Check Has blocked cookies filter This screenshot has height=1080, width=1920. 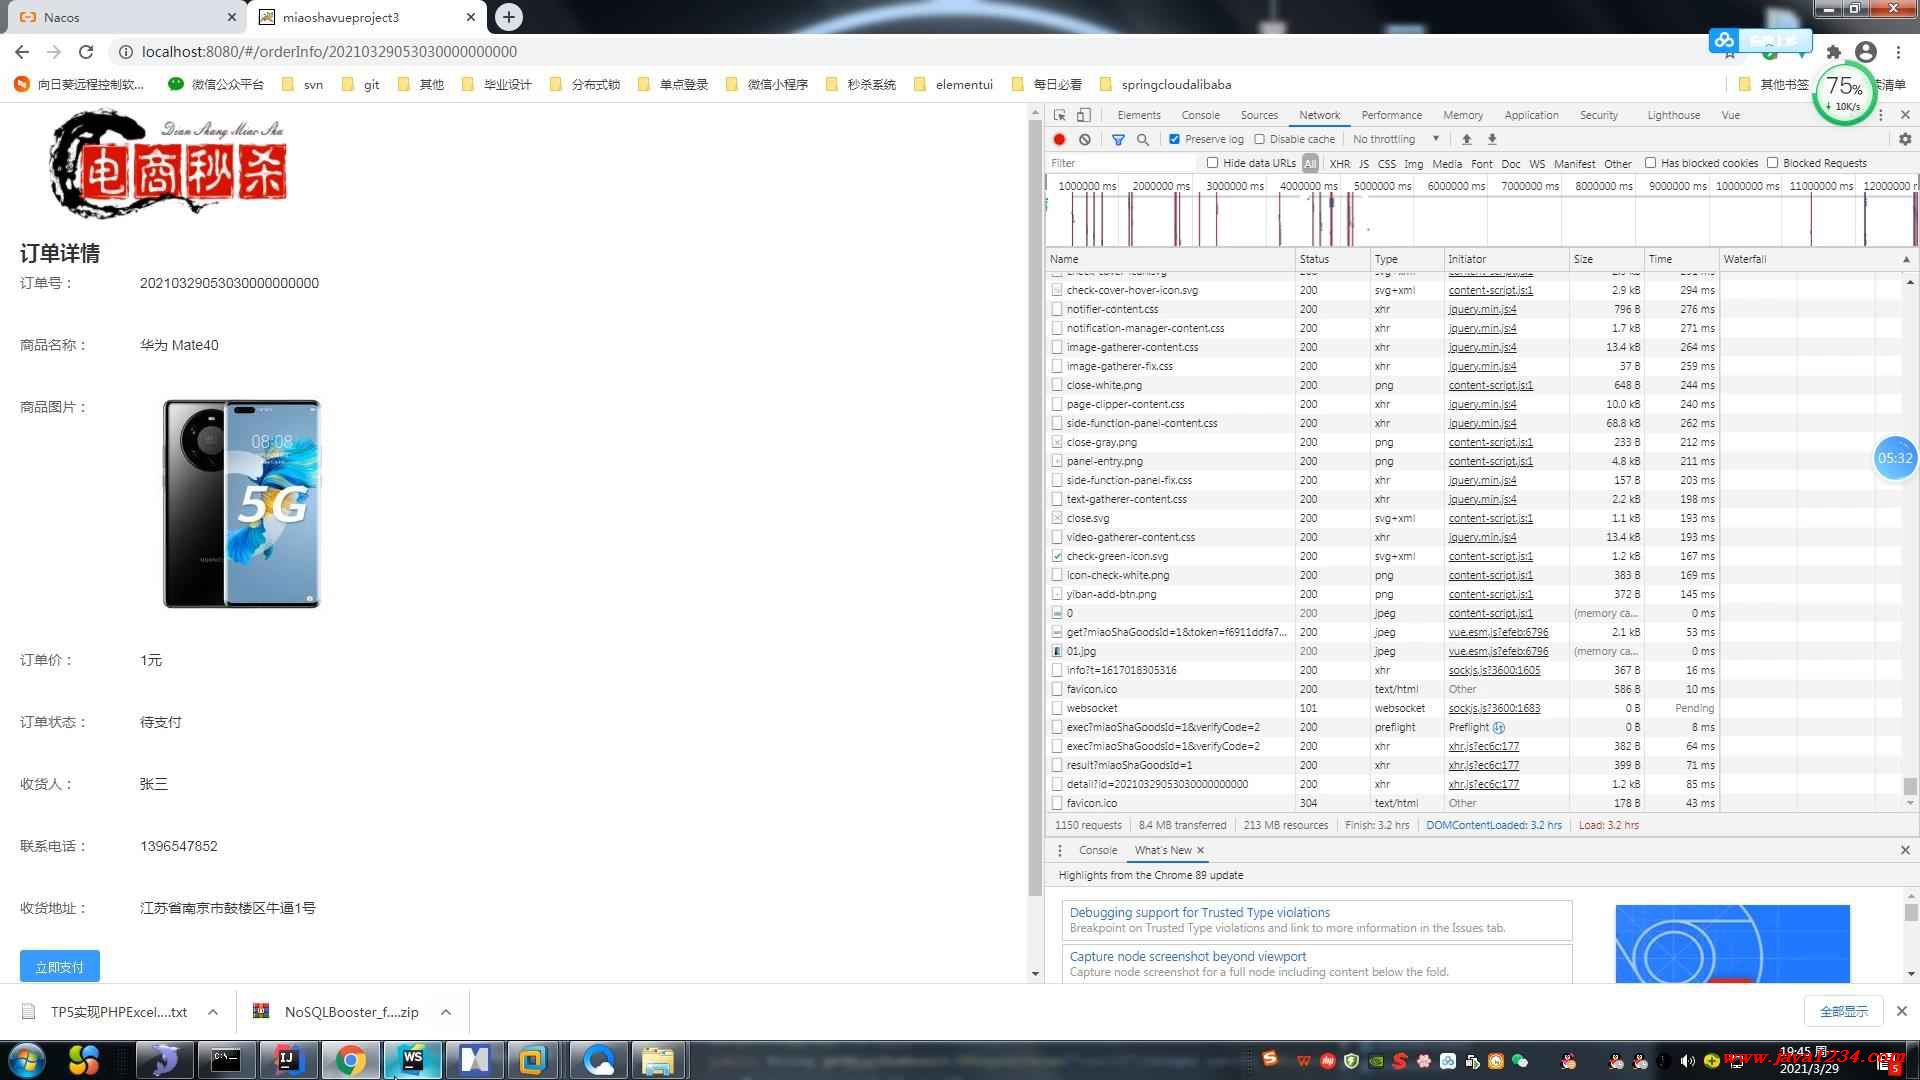(x=1651, y=163)
